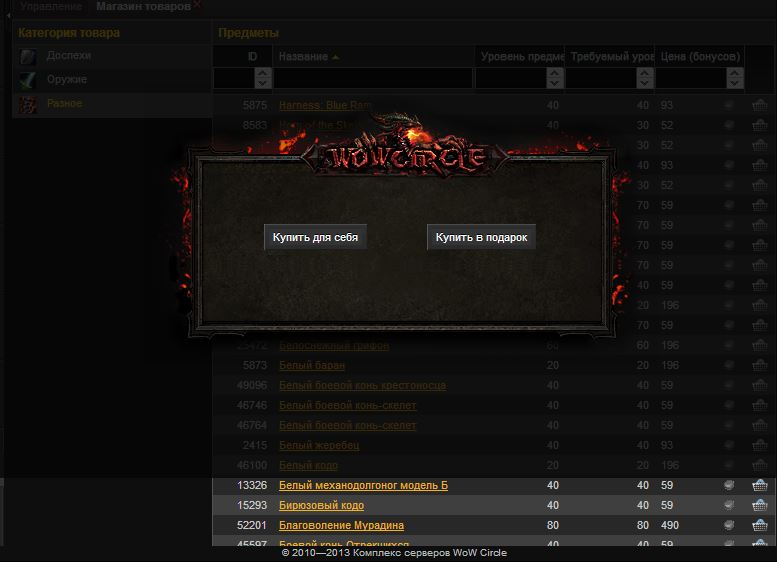Screen dimensions: 777x562
Task: Open Благоволение Мурадина item link
Action: [x=341, y=525]
